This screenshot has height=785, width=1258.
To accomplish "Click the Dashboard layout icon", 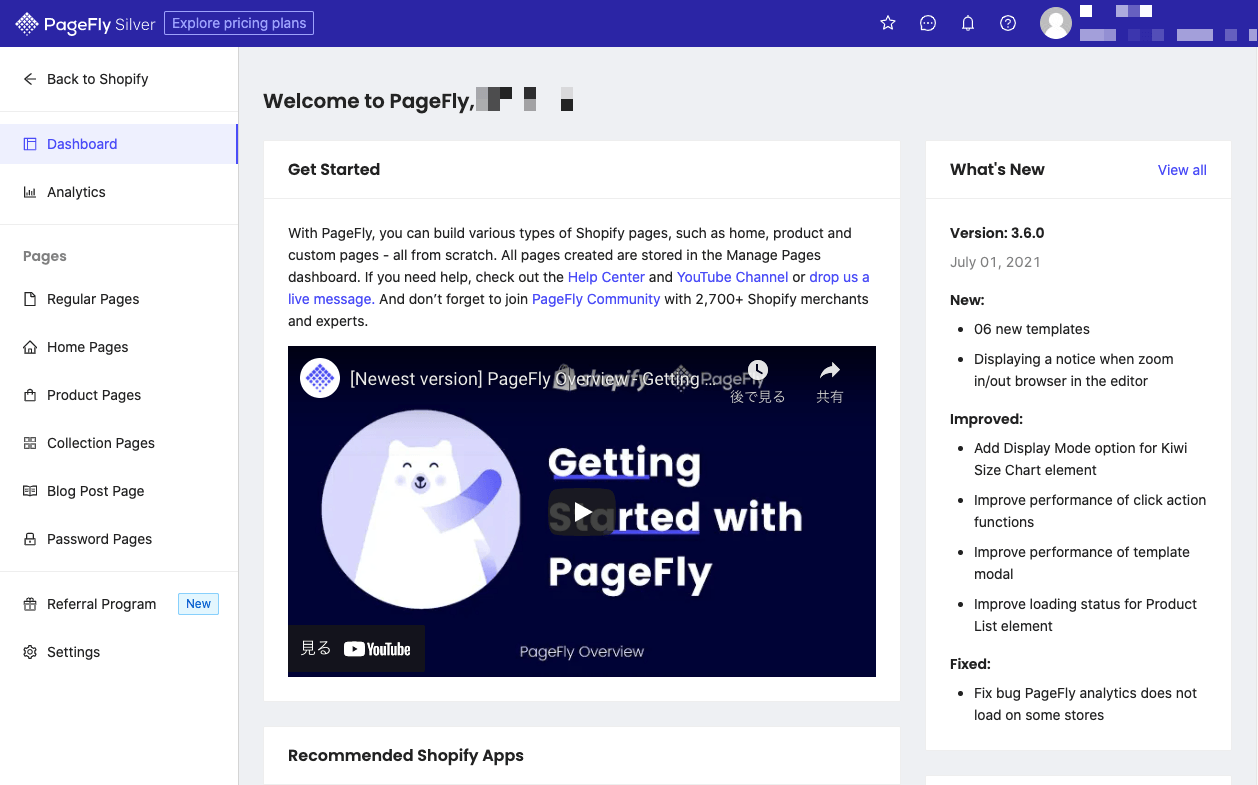I will 30,144.
